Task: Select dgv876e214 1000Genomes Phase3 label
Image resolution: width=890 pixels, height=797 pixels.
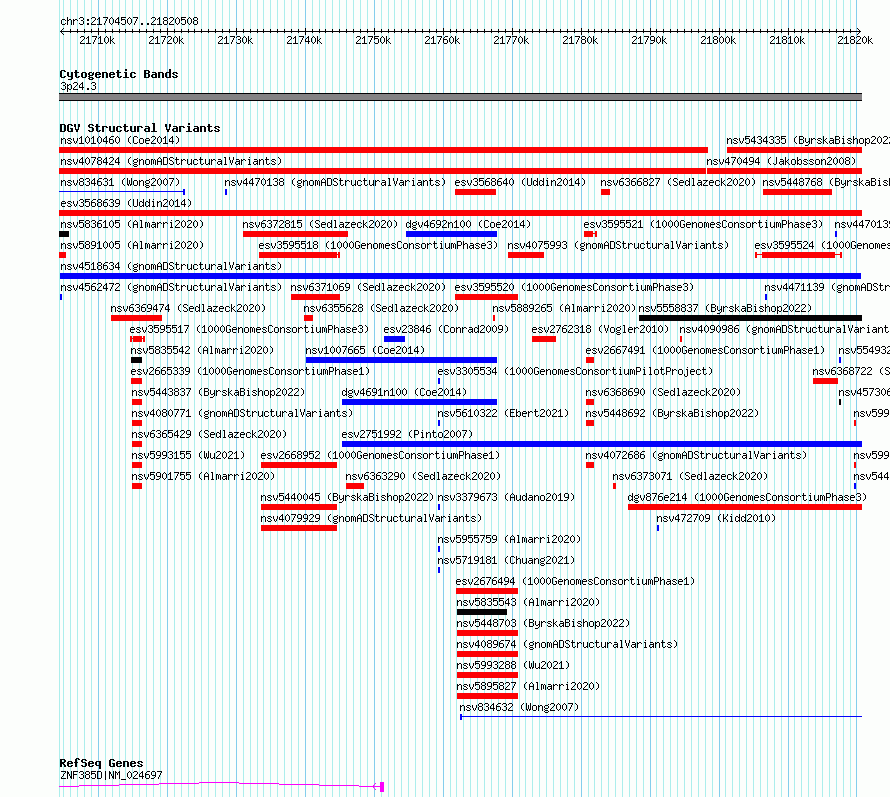Action: [x=748, y=497]
